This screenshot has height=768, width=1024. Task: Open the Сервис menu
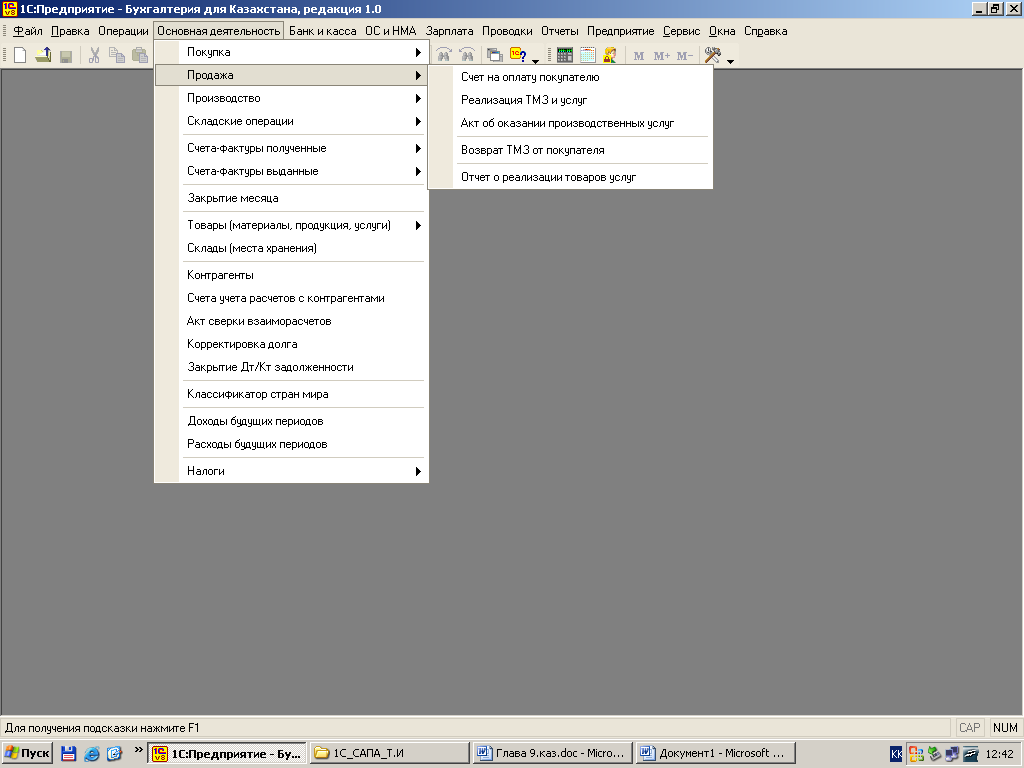(681, 31)
